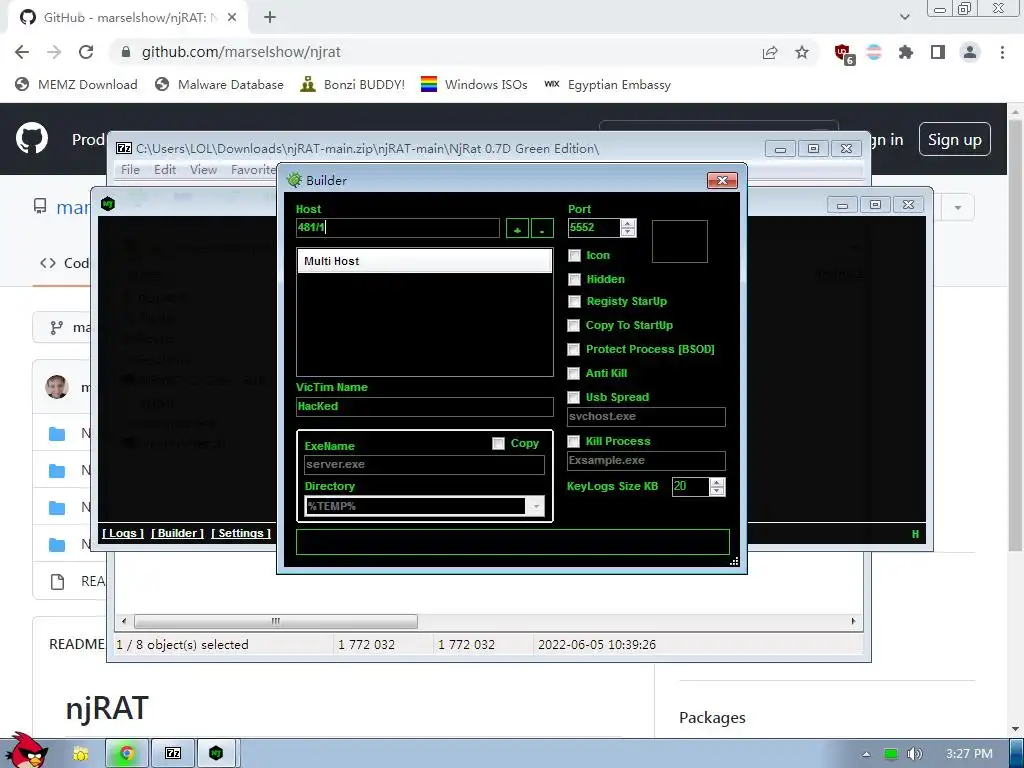The width and height of the screenshot is (1024, 768).
Task: Open the Chrome profile avatar
Action: click(970, 52)
